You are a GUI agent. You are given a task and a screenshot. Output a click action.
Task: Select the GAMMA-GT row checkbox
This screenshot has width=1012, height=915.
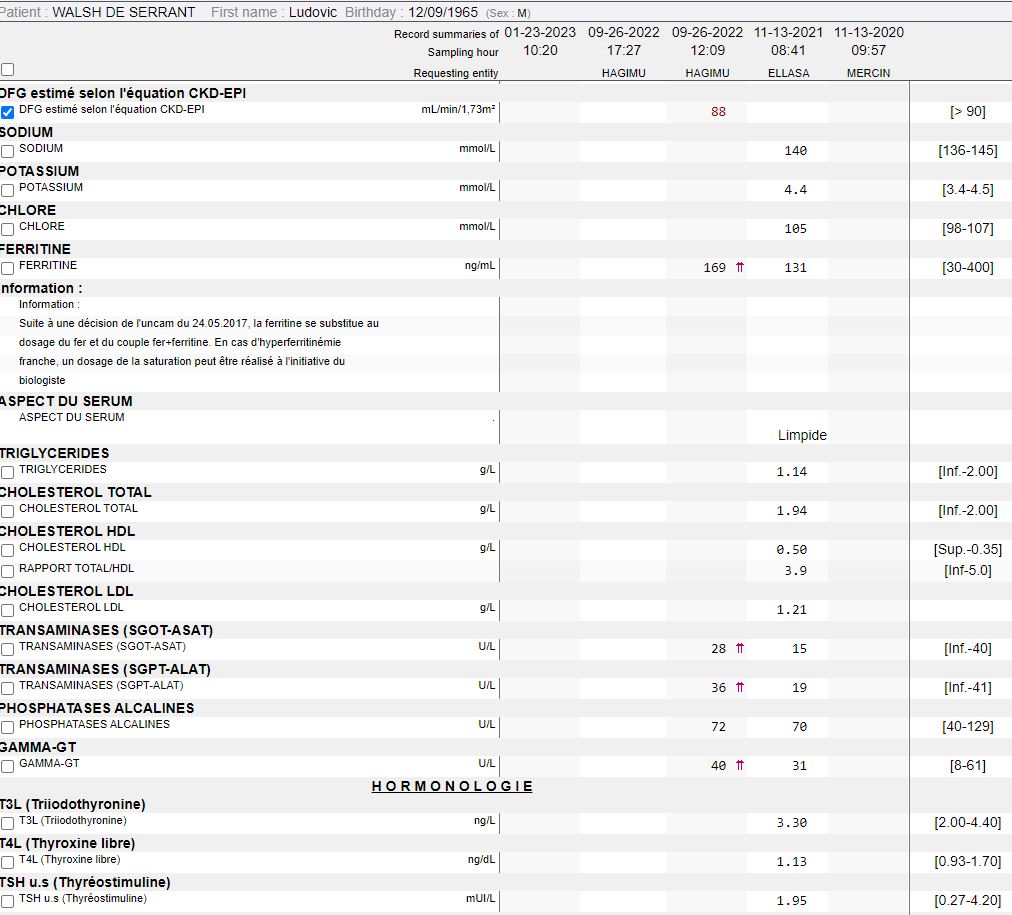(x=8, y=765)
